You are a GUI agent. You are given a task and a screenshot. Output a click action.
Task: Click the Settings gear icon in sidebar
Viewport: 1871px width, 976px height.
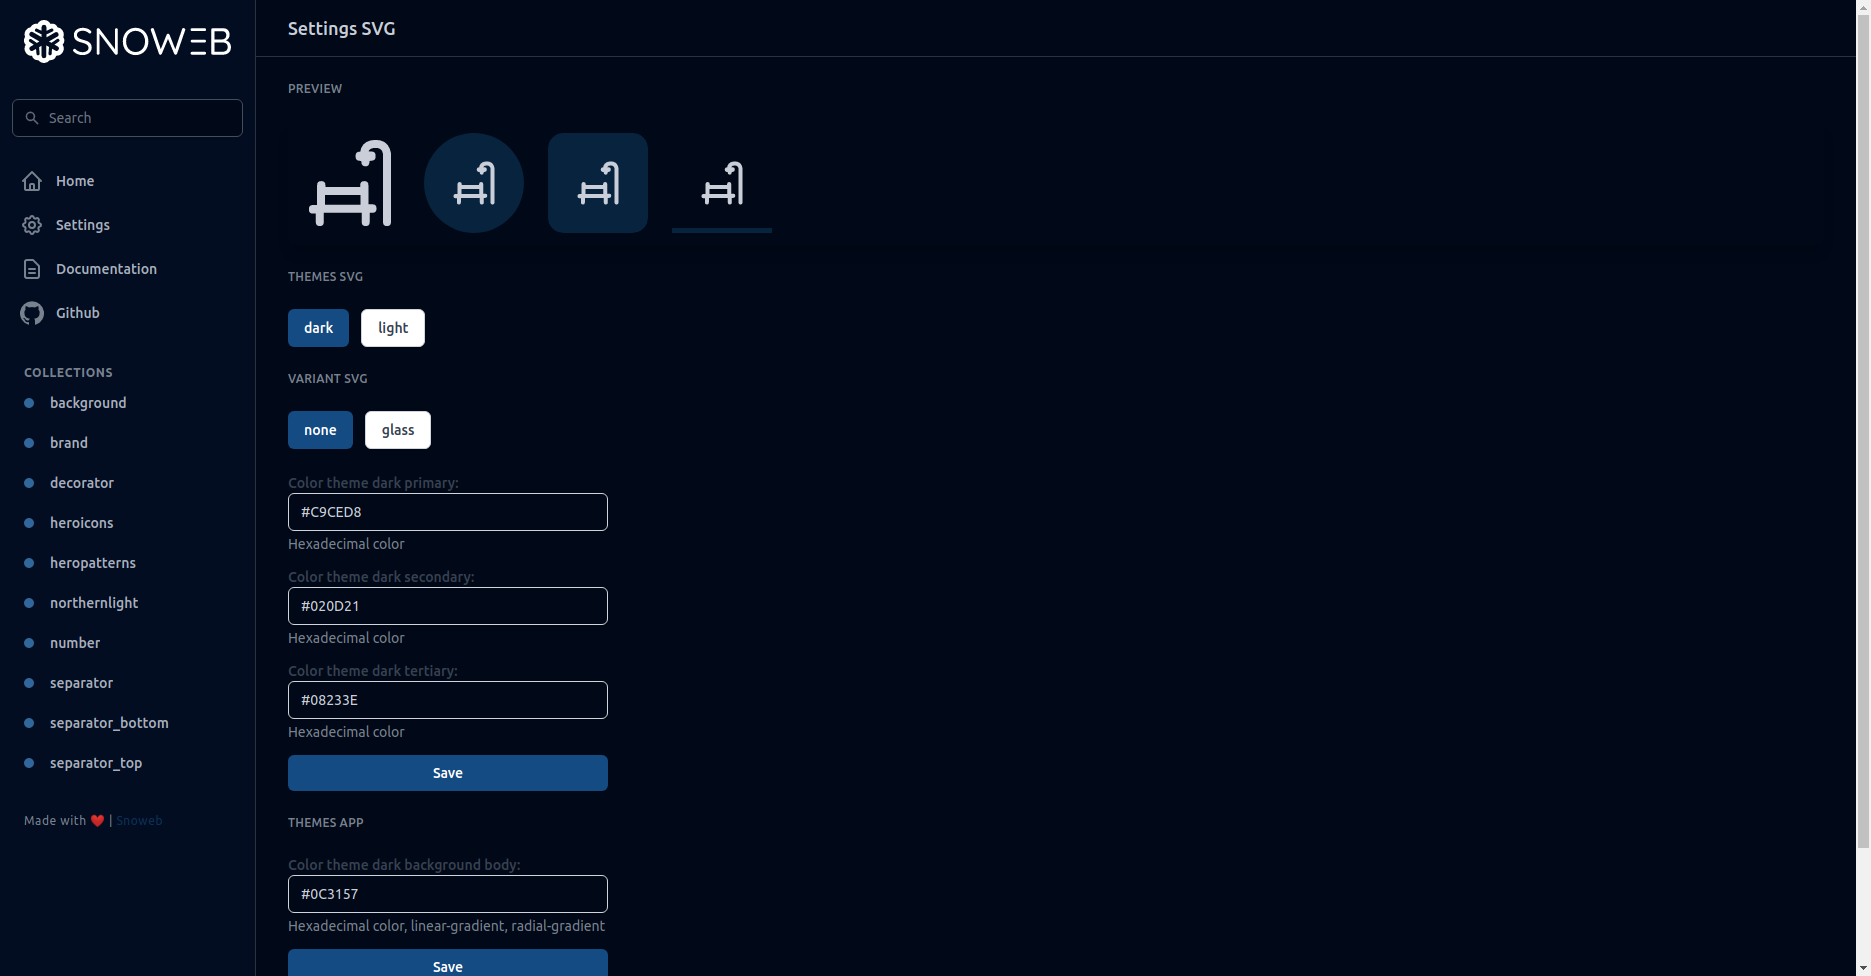click(x=31, y=225)
